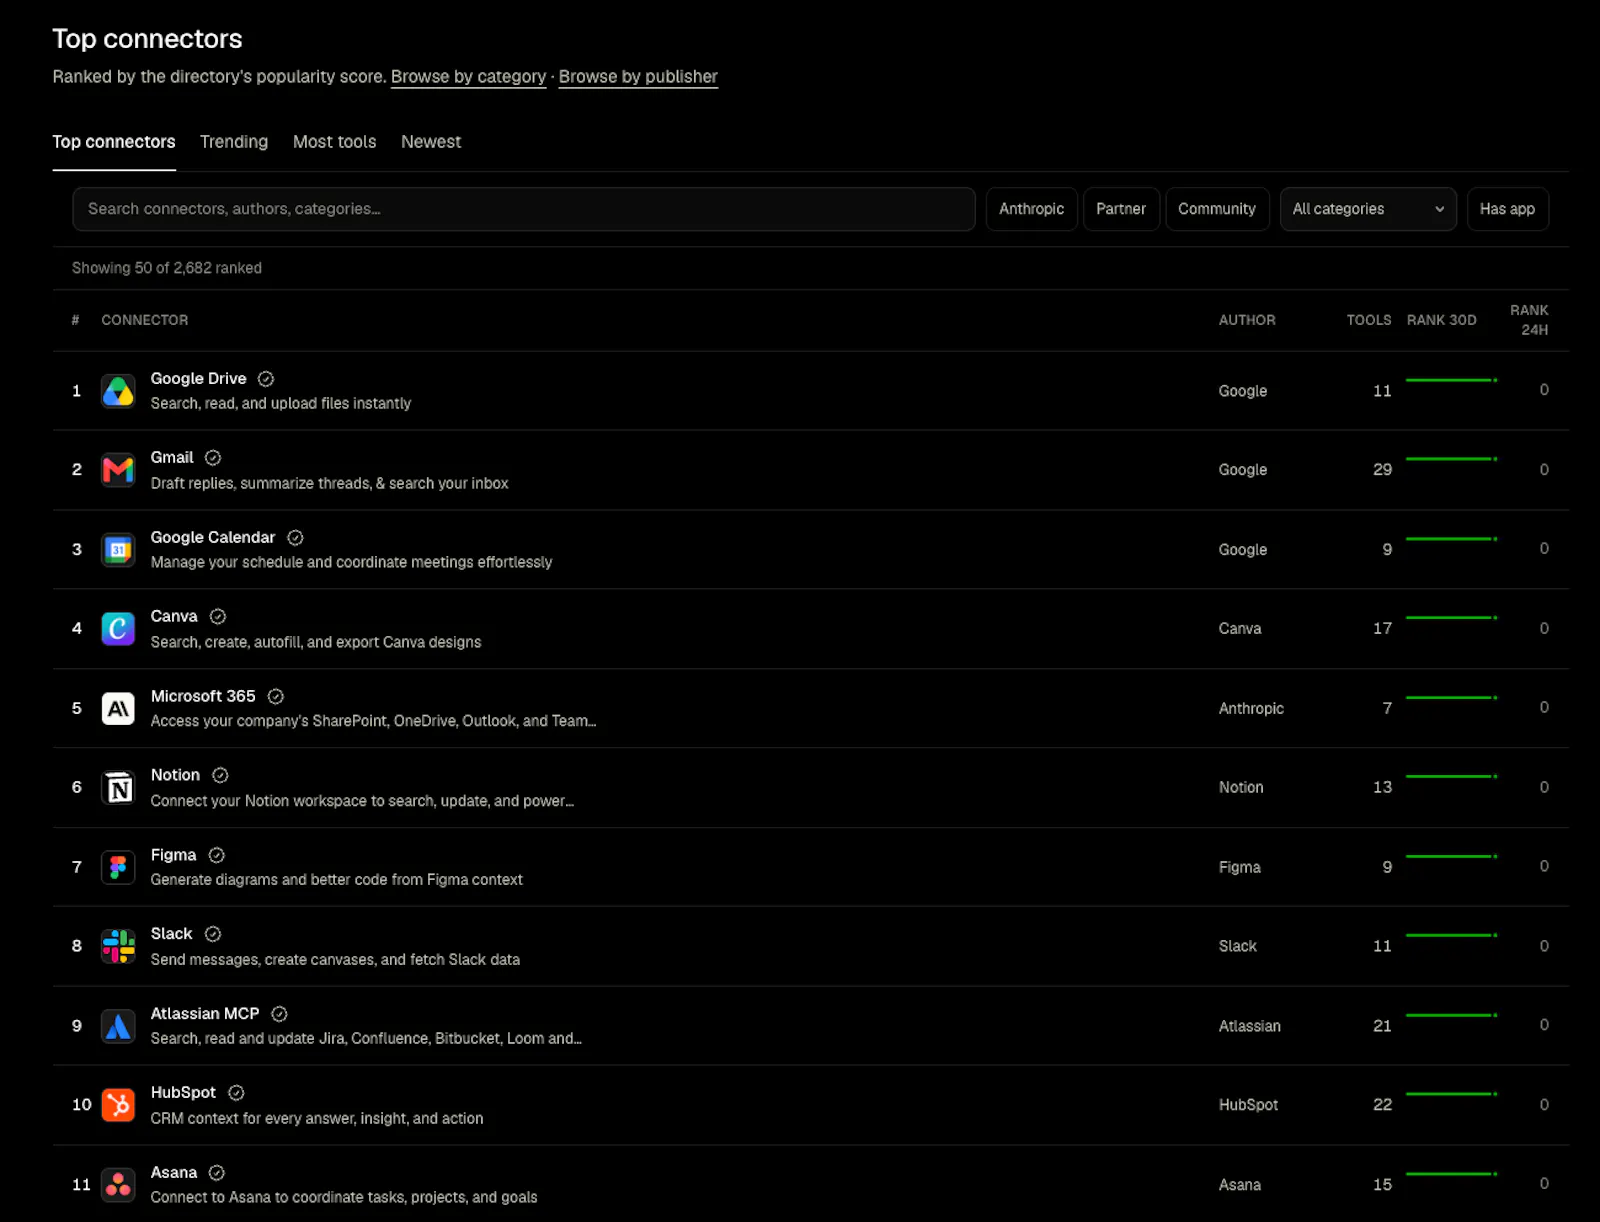Click verified badge next to Atlassian MCP

click(x=280, y=1014)
